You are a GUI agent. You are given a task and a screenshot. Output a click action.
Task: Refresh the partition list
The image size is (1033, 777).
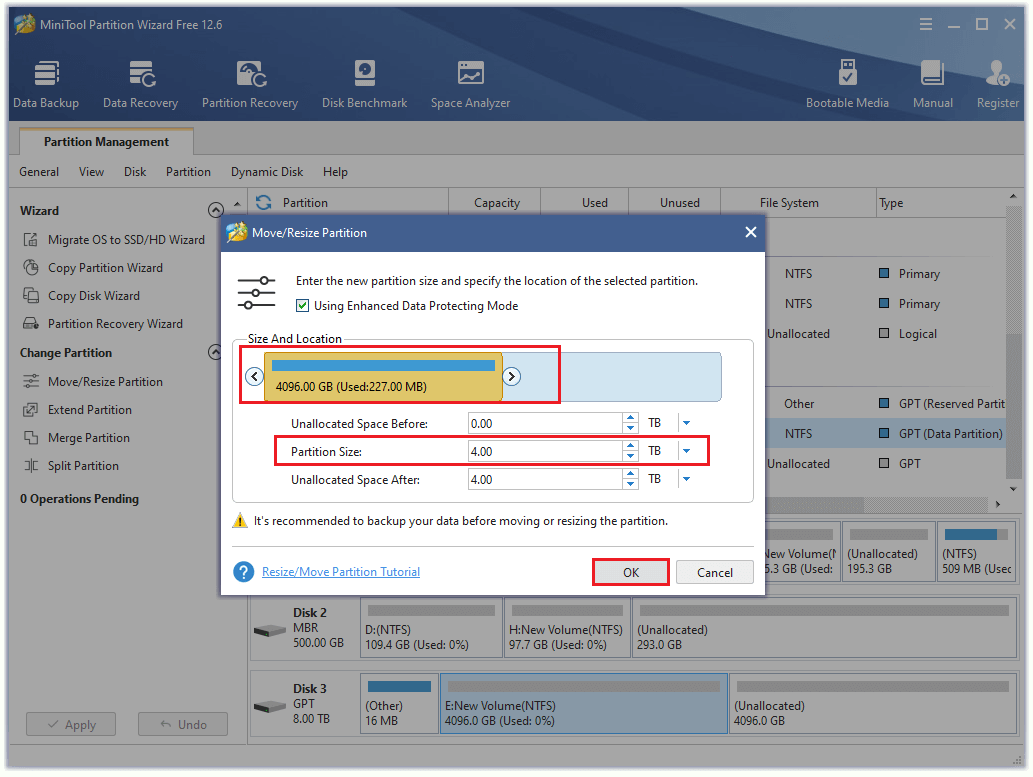click(264, 202)
